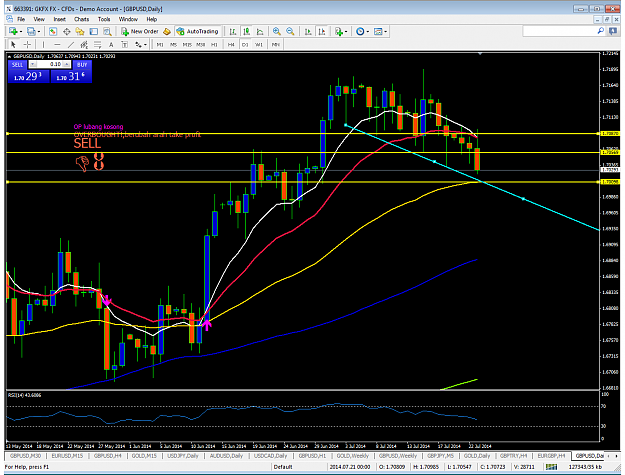This screenshot has width=625, height=475.
Task: Switch chart to Line Chart mode
Action: click(x=260, y=31)
